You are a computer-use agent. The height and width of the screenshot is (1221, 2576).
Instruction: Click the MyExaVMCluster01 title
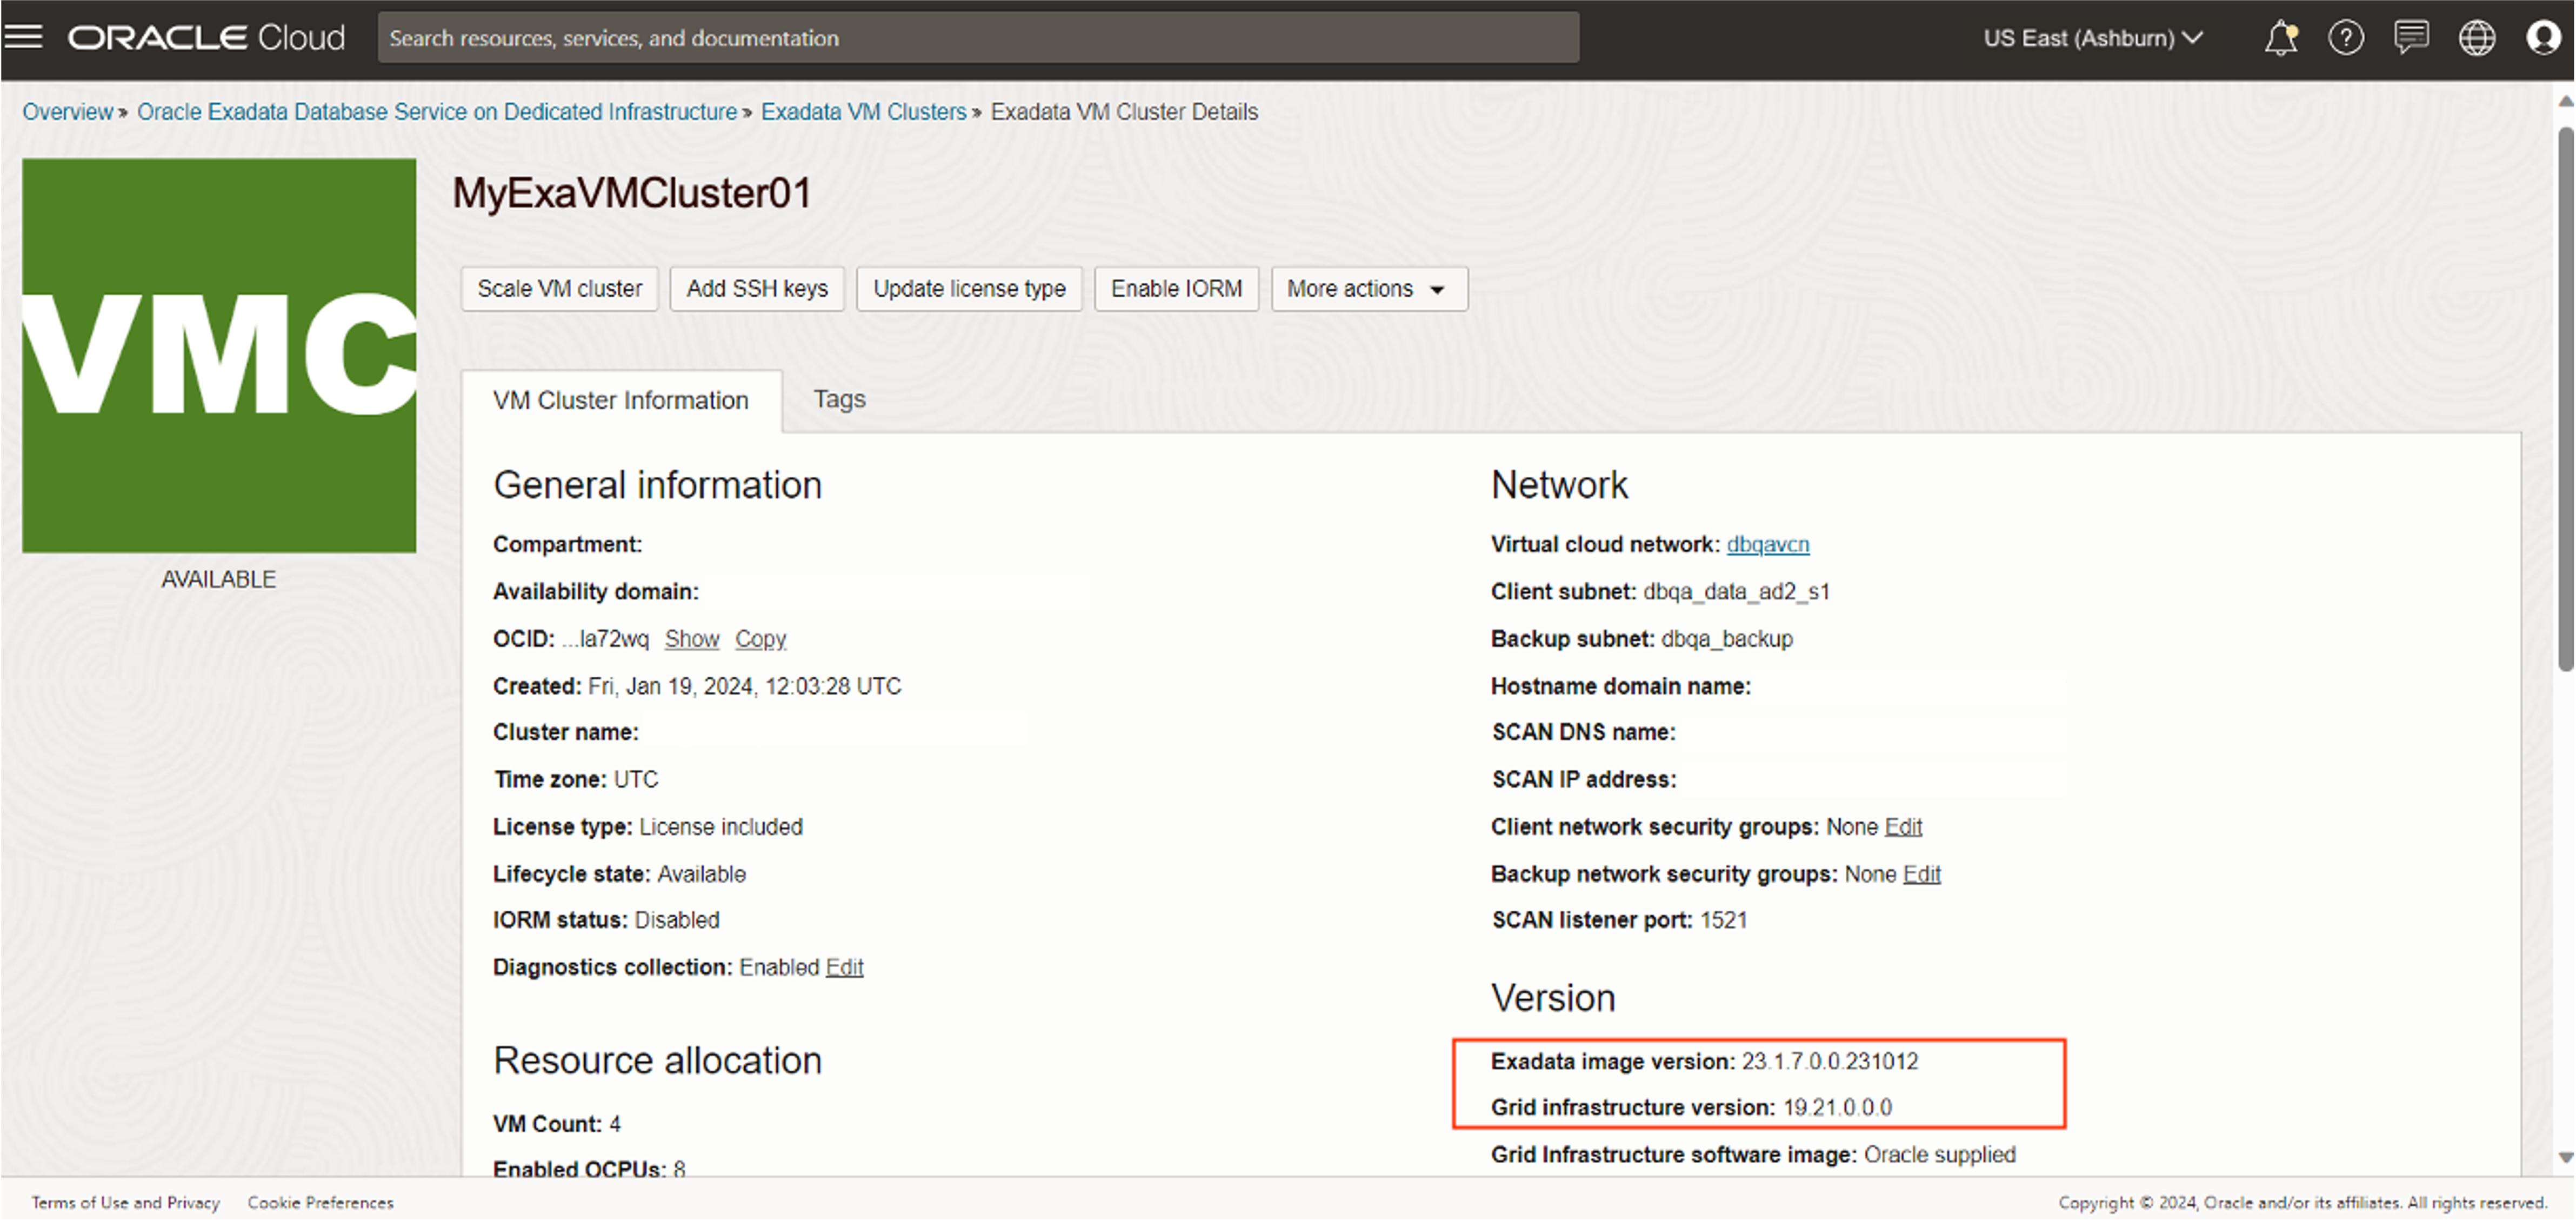point(632,193)
